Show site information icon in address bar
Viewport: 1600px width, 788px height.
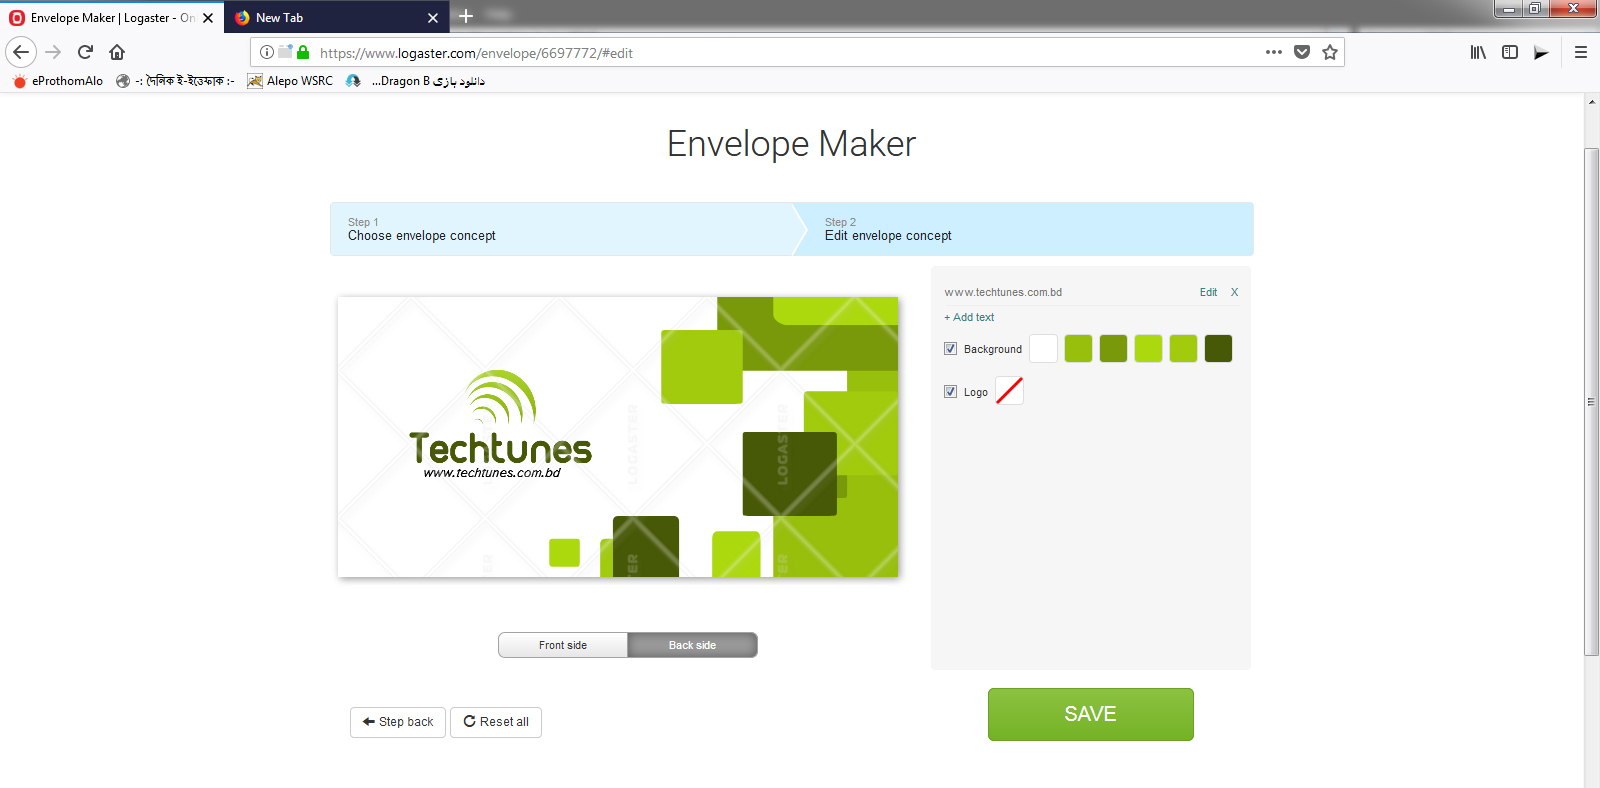click(x=267, y=52)
